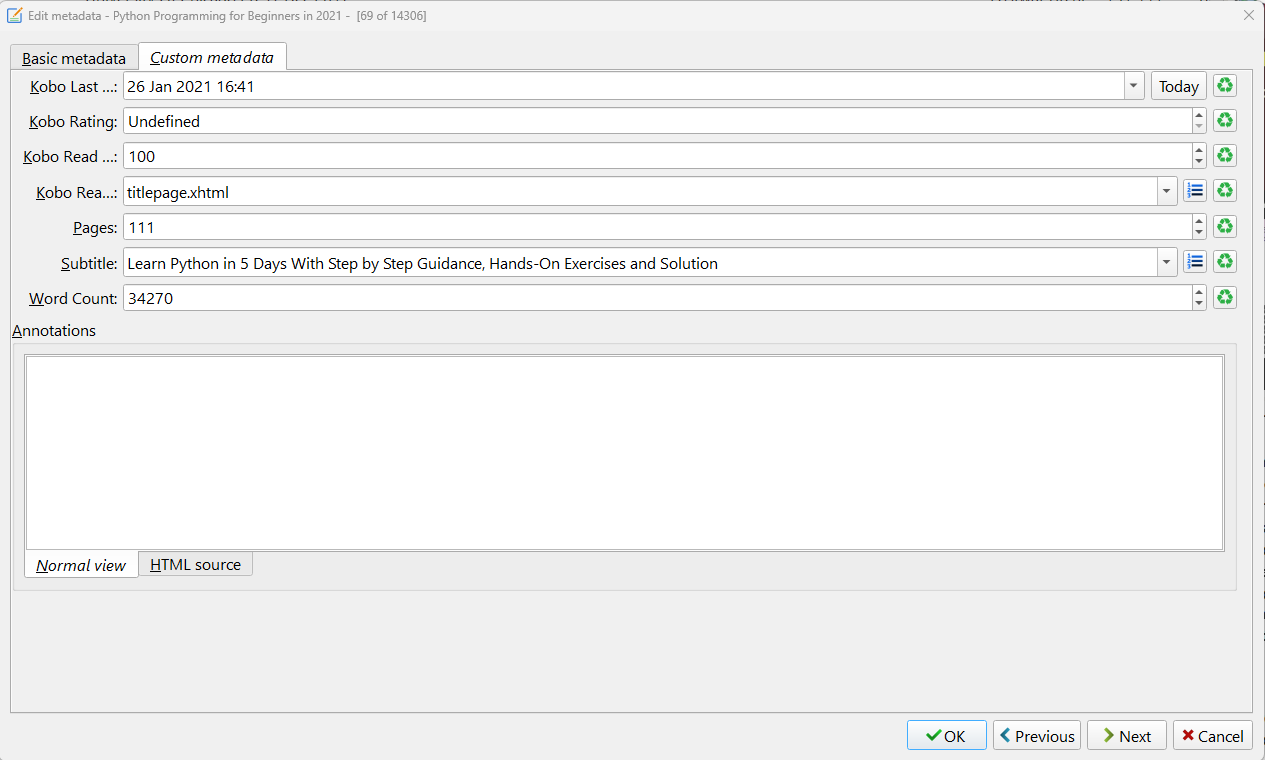The image size is (1265, 760).
Task: Click the recycle icon beside Kobo Last date
Action: click(x=1224, y=86)
